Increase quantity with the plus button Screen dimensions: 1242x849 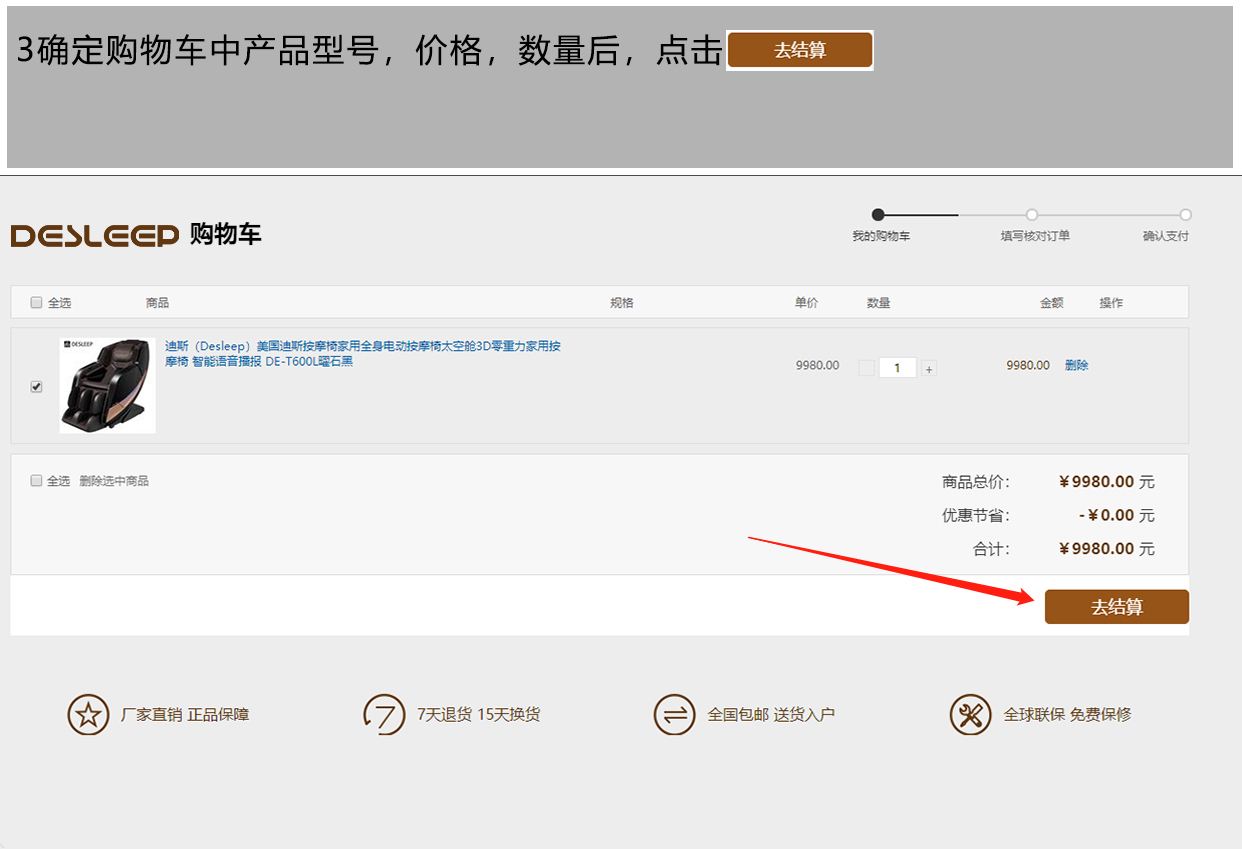pos(929,369)
